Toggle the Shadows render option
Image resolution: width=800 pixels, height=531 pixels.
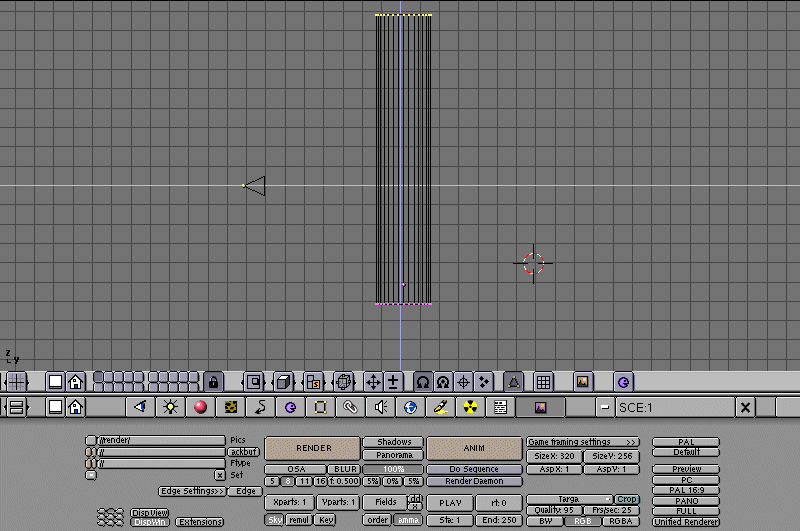(x=394, y=441)
